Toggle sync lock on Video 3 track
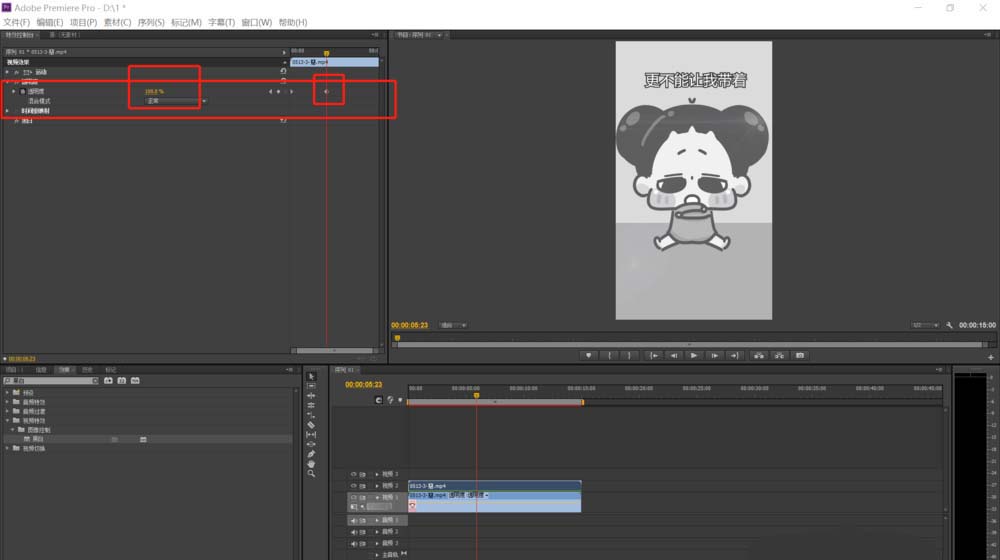The height and width of the screenshot is (560, 1000). pos(362,474)
